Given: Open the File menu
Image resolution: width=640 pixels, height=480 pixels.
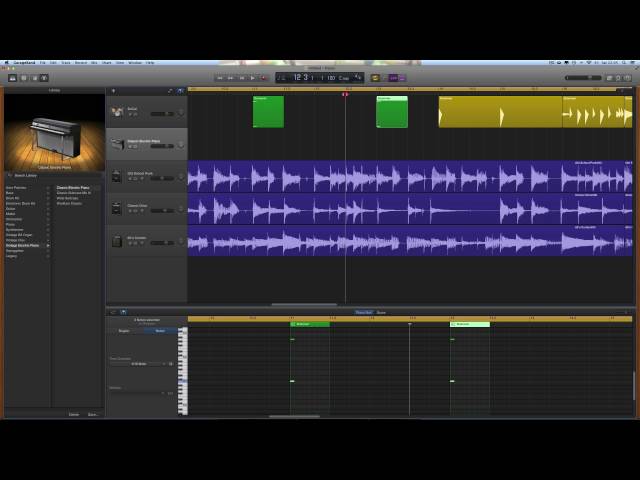Looking at the screenshot, I should pyautogui.click(x=42, y=63).
